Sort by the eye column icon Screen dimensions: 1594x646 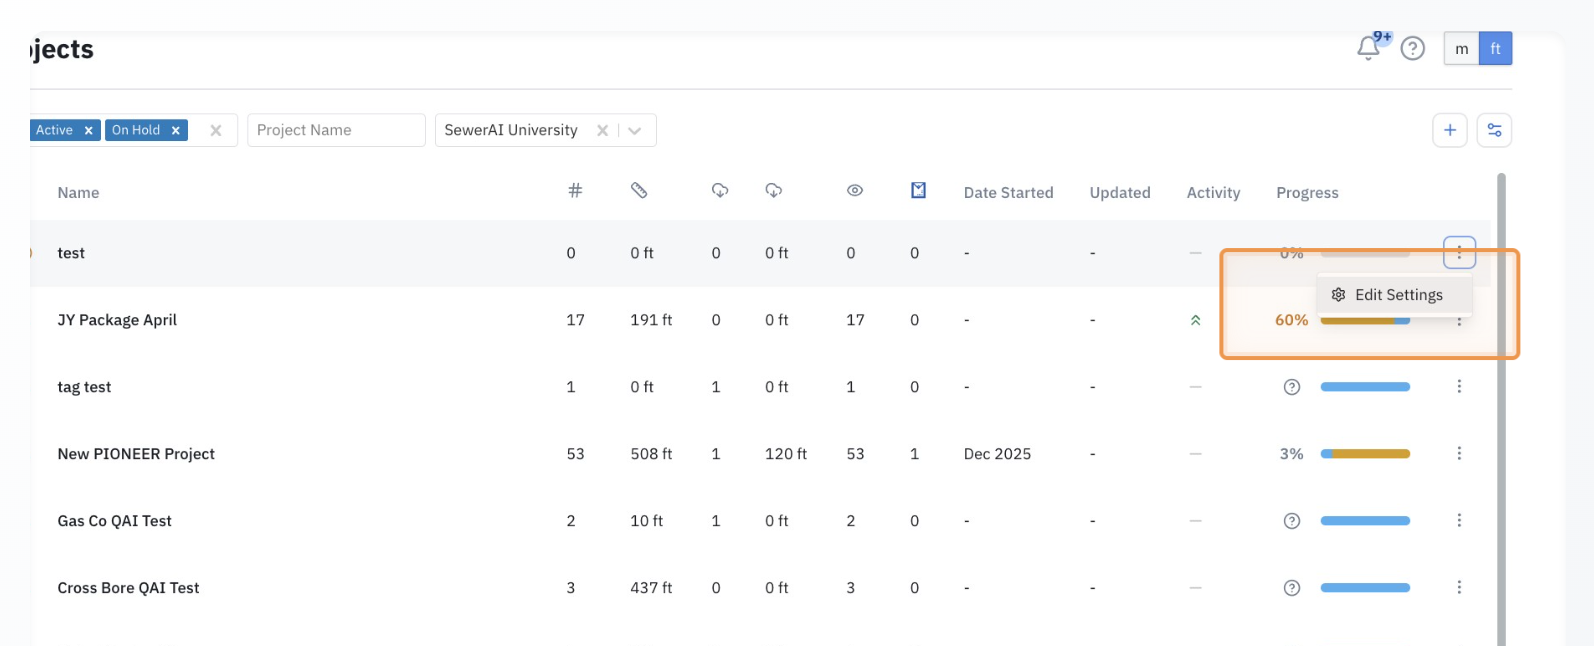854,191
